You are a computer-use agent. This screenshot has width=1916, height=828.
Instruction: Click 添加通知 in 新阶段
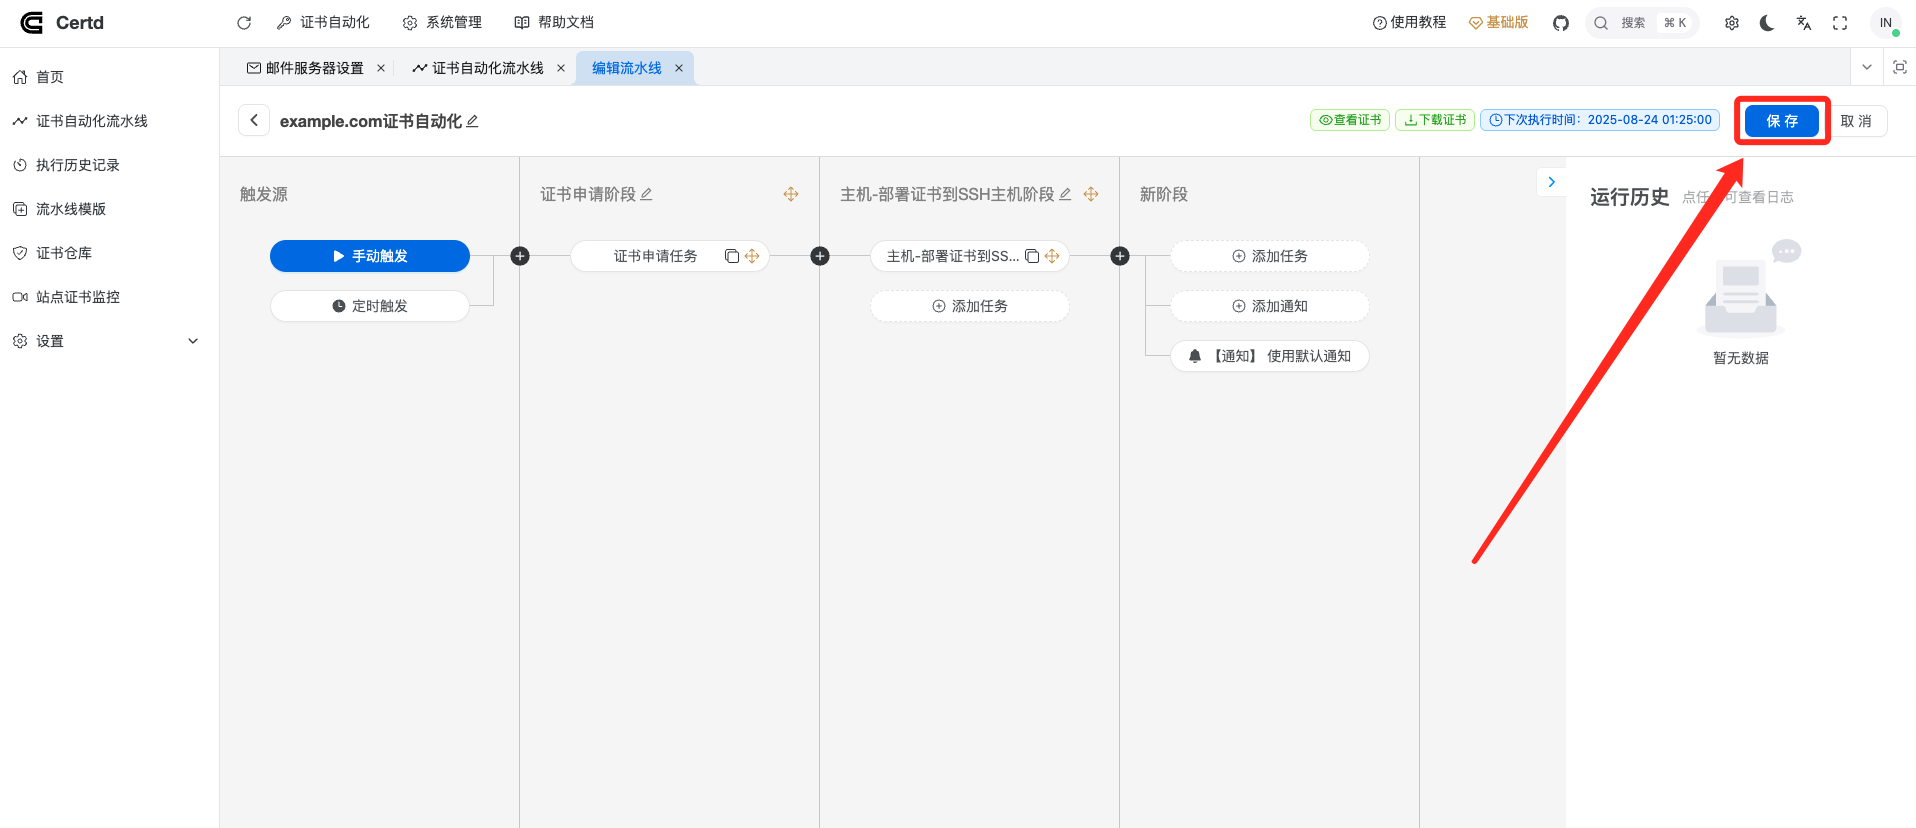pyautogui.click(x=1270, y=306)
